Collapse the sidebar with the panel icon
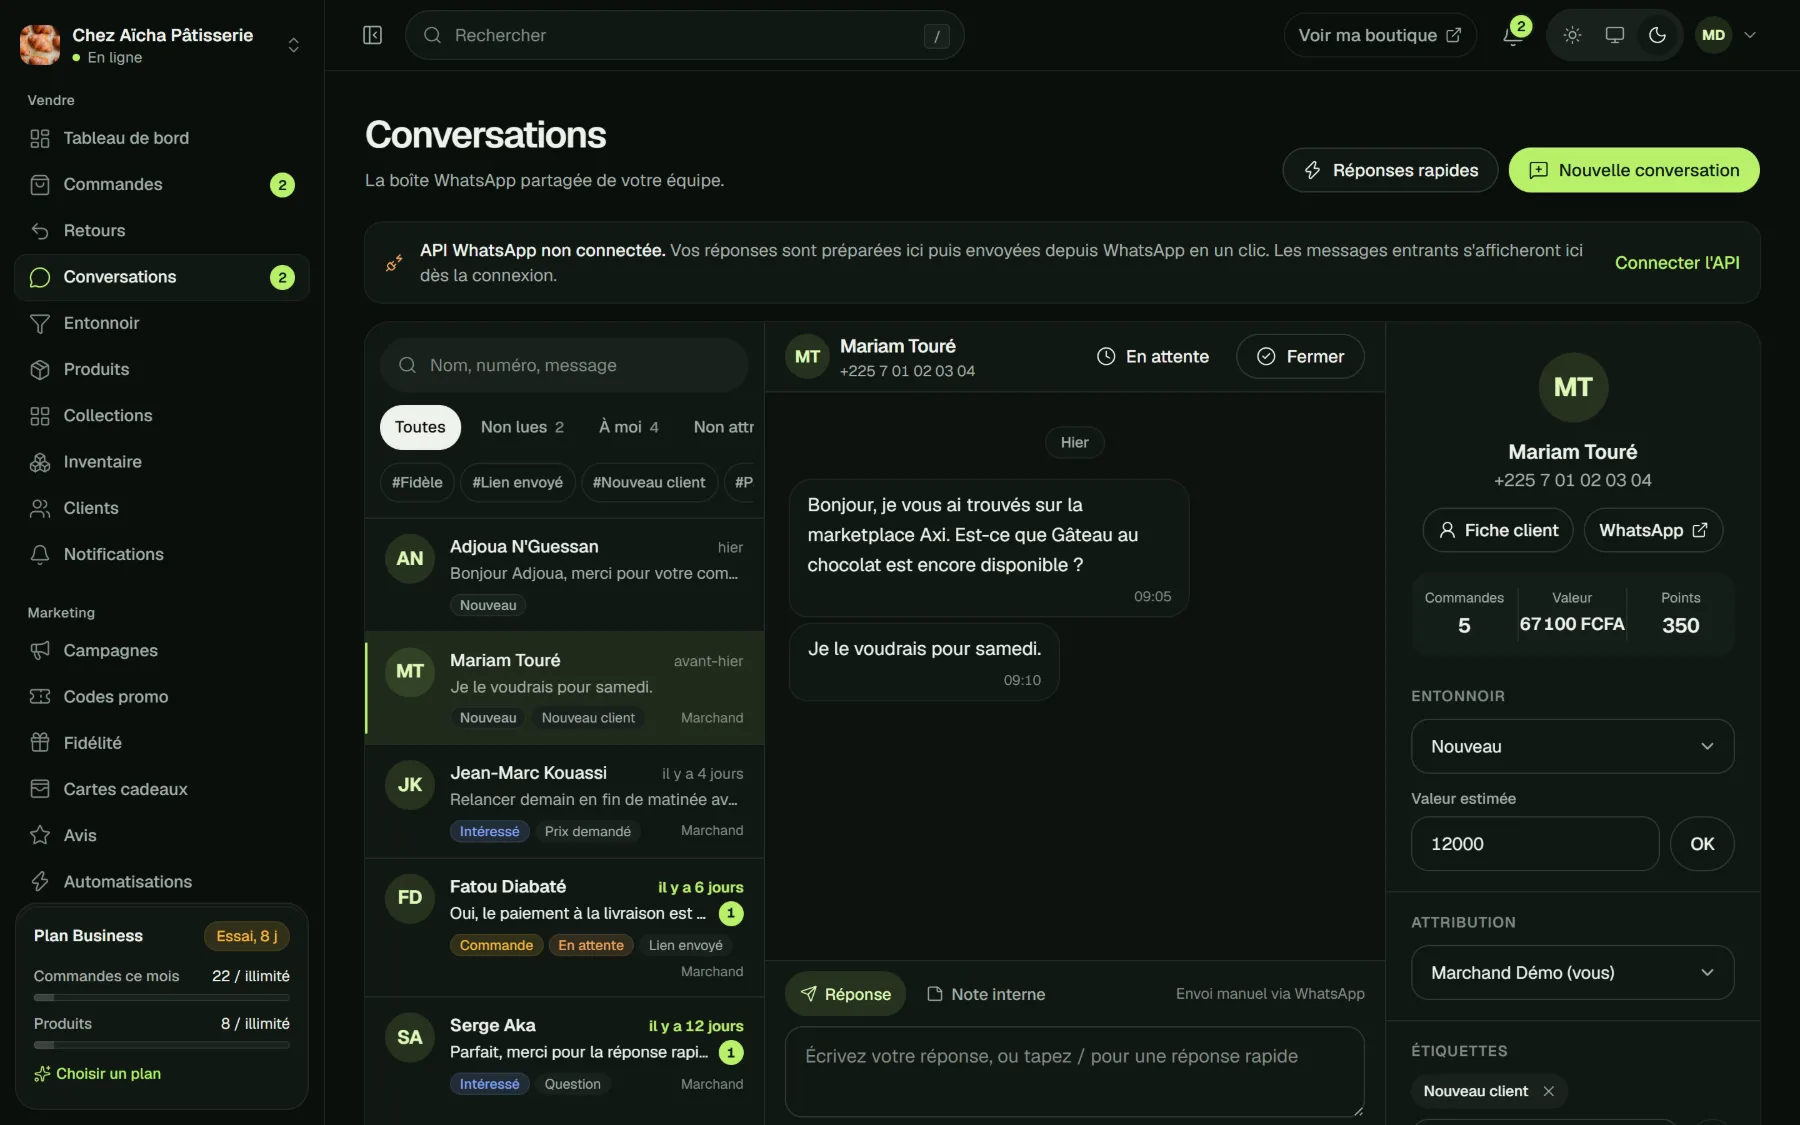This screenshot has height=1125, width=1800. pyautogui.click(x=372, y=35)
